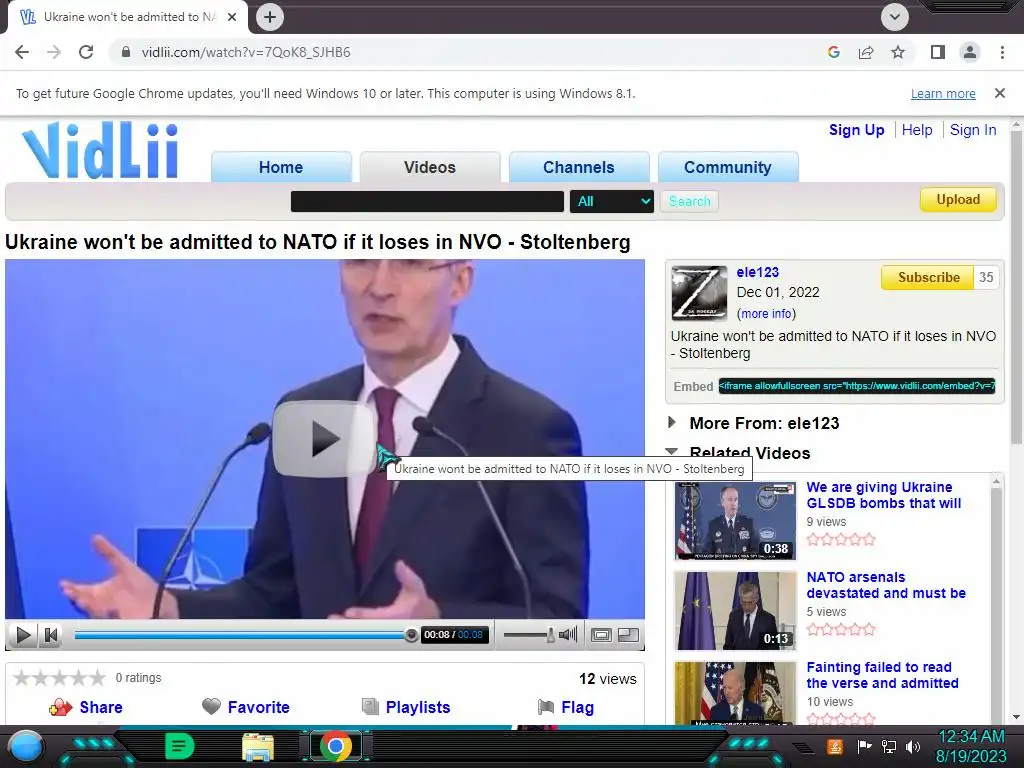
Task: Toggle fullscreen/small player icon
Action: pyautogui.click(x=628, y=635)
